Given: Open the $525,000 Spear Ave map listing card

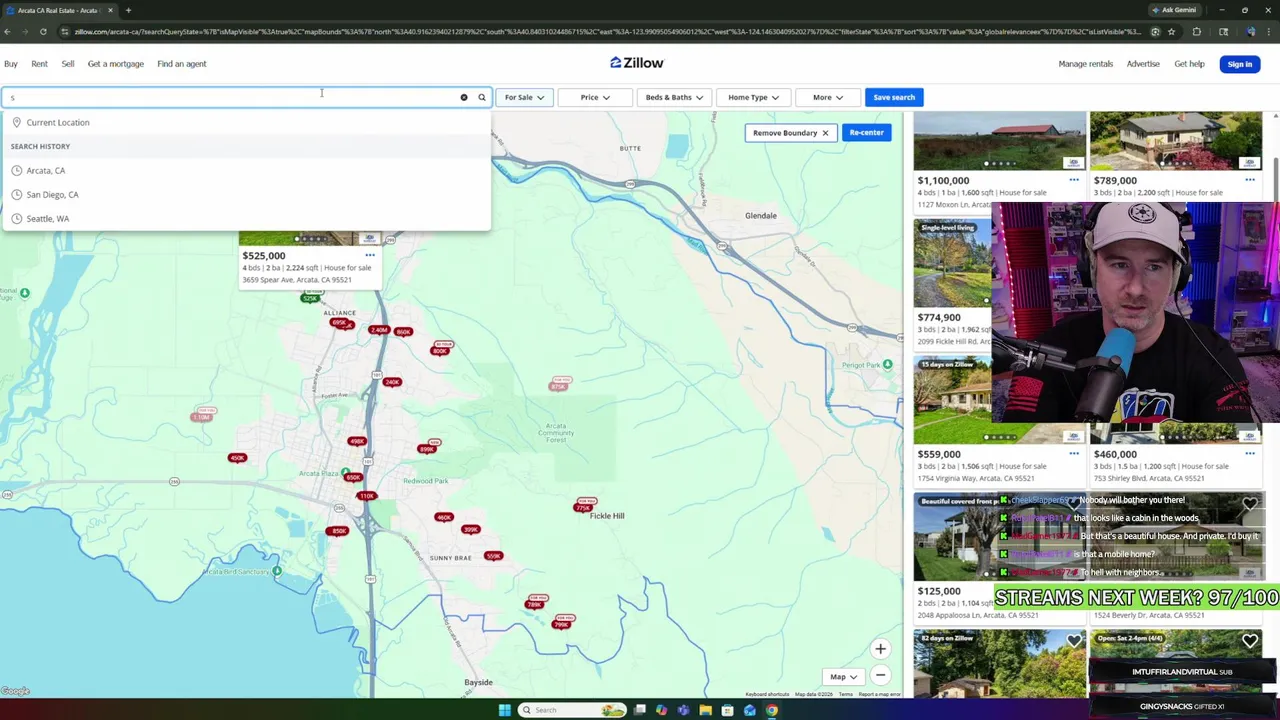Looking at the screenshot, I should 310,259.
